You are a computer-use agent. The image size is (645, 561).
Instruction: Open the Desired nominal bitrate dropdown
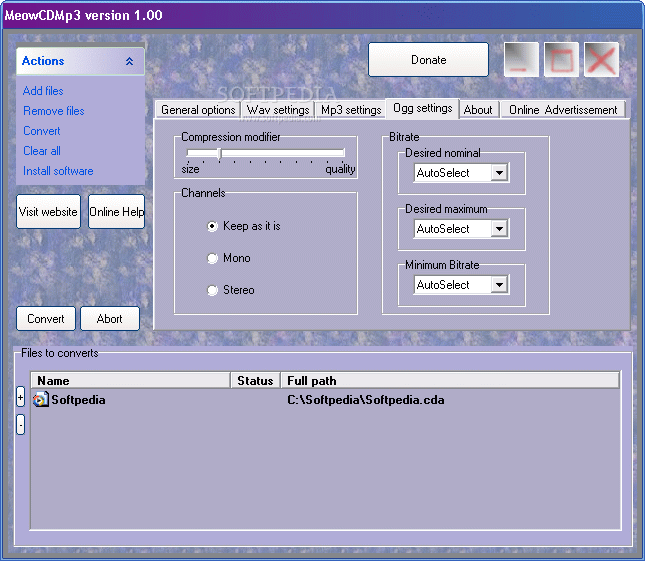click(x=499, y=173)
